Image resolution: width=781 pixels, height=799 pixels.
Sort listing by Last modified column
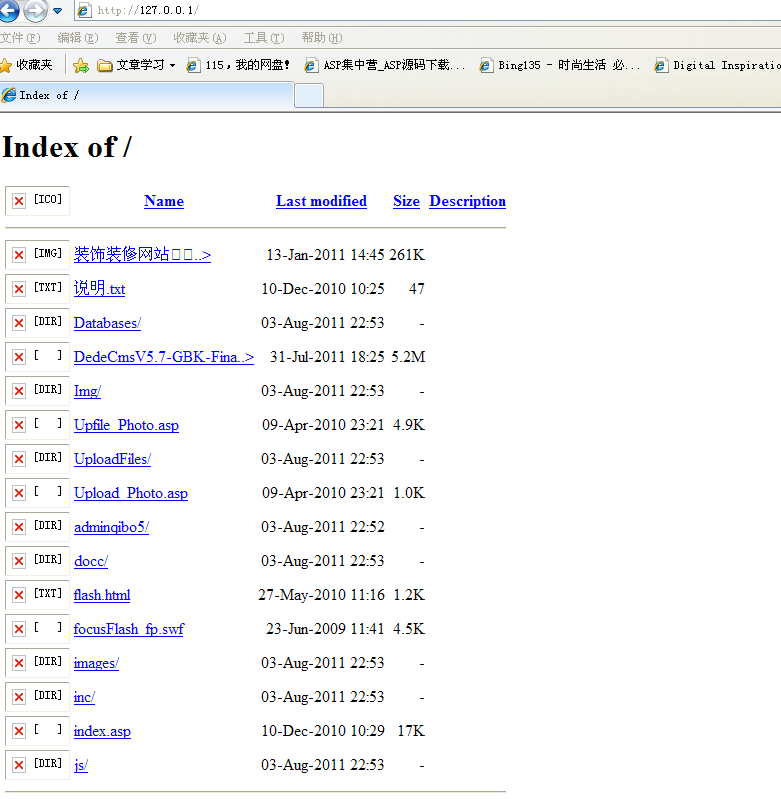(x=321, y=201)
